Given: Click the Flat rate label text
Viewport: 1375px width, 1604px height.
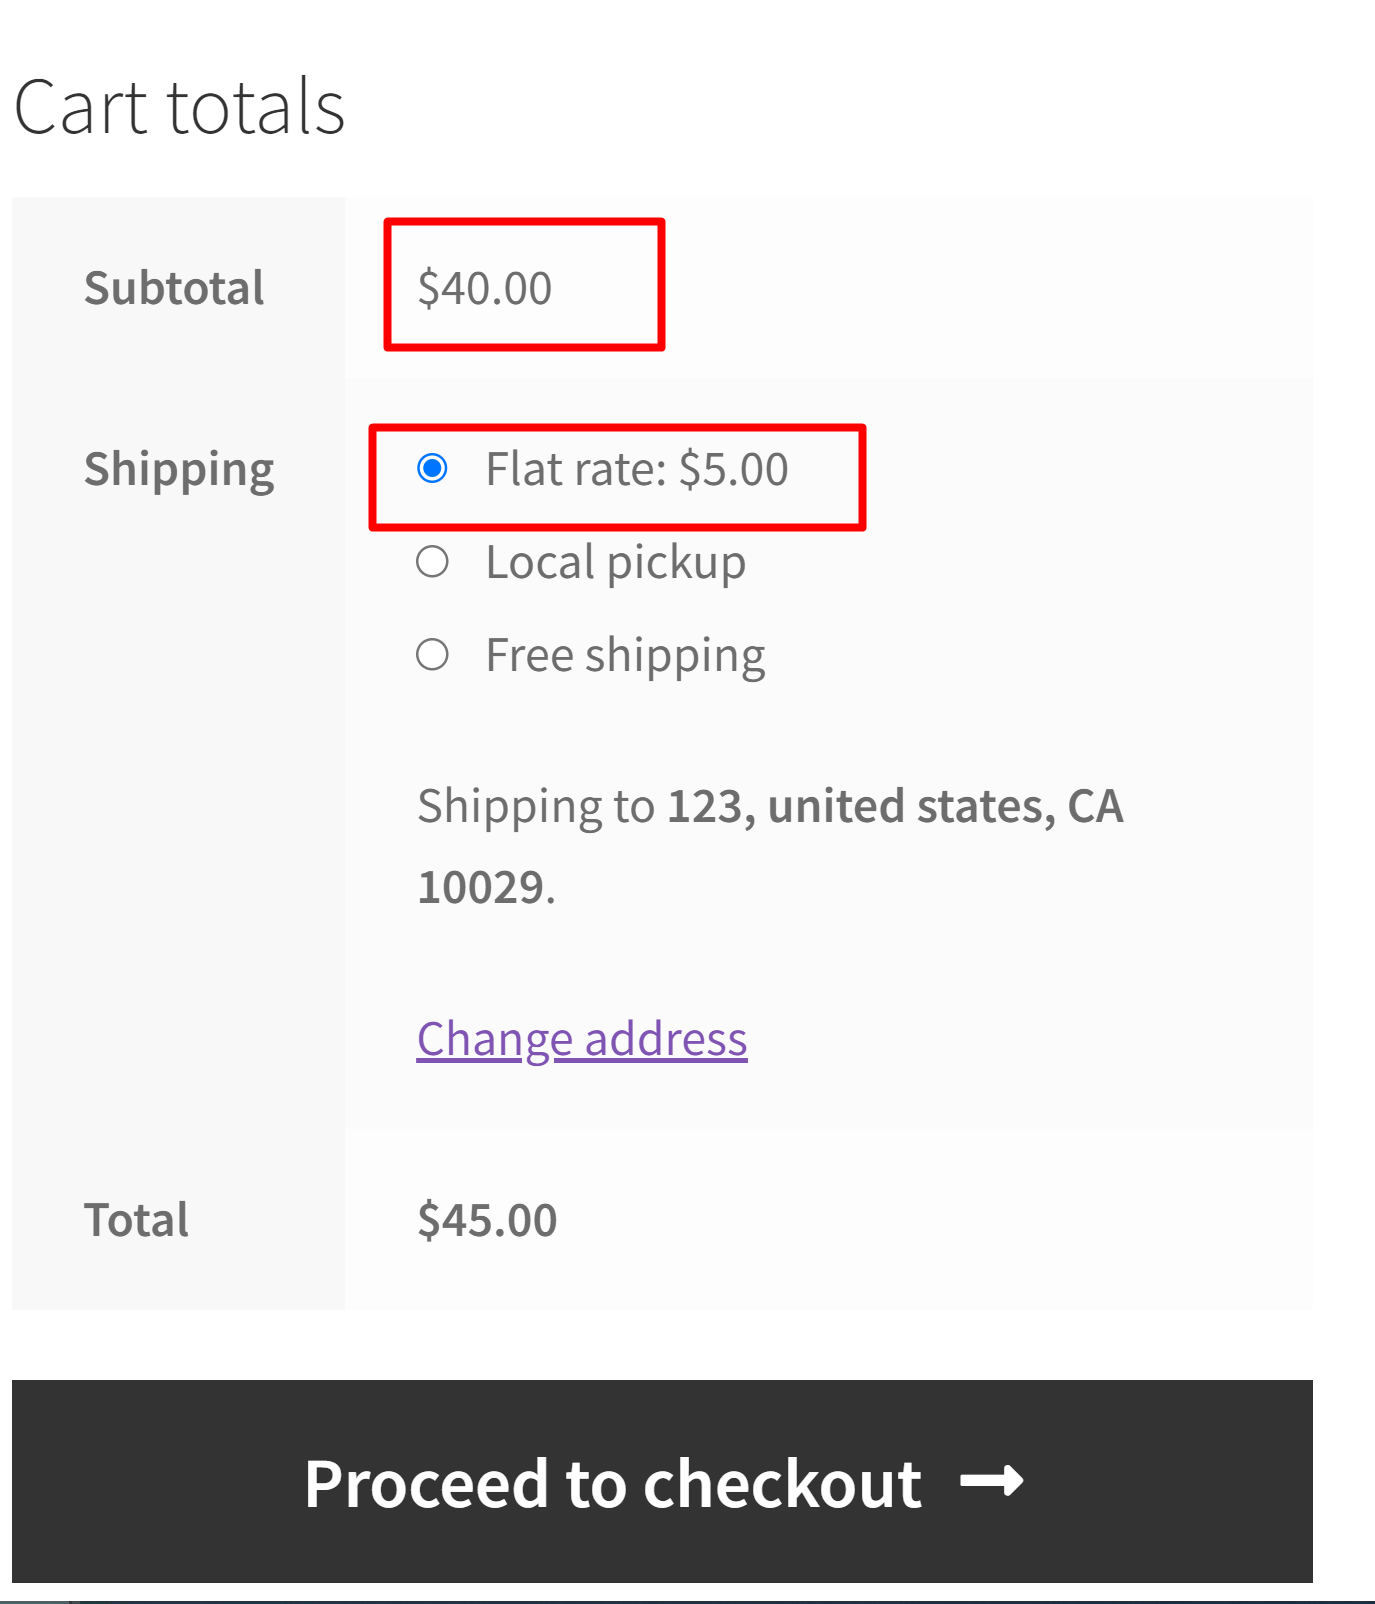Looking at the screenshot, I should [x=576, y=469].
